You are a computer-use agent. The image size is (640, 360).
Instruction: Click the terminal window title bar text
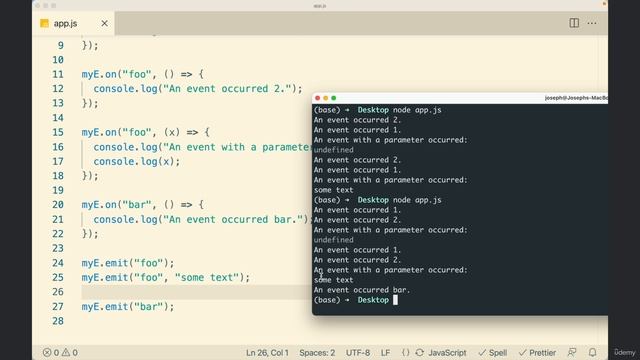[576, 98]
